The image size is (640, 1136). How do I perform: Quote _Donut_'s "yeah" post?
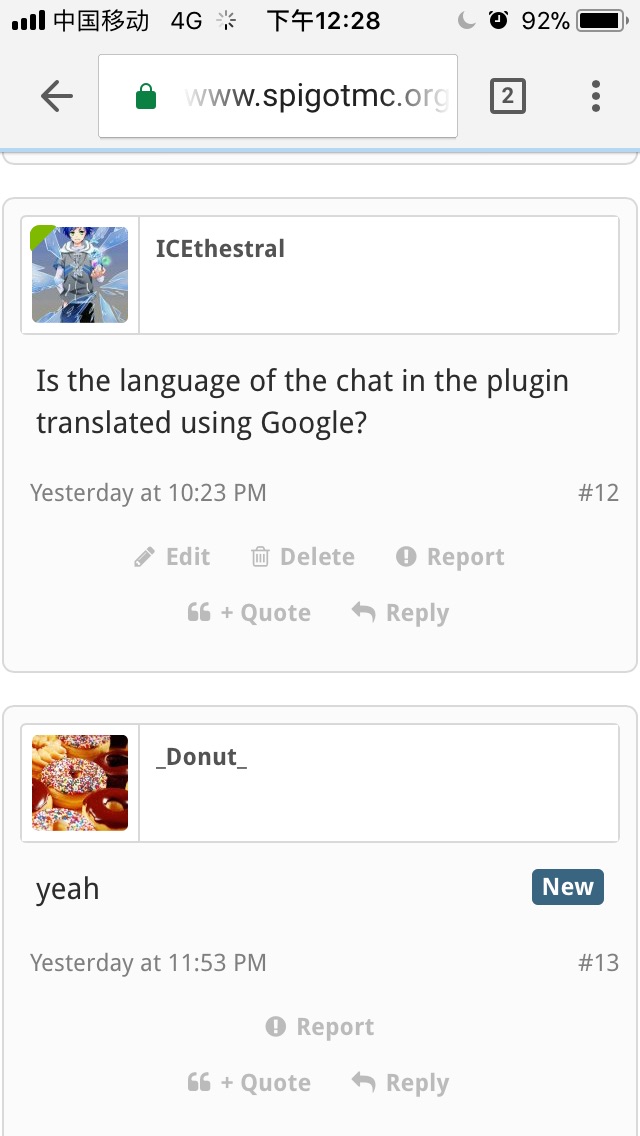(x=249, y=1083)
